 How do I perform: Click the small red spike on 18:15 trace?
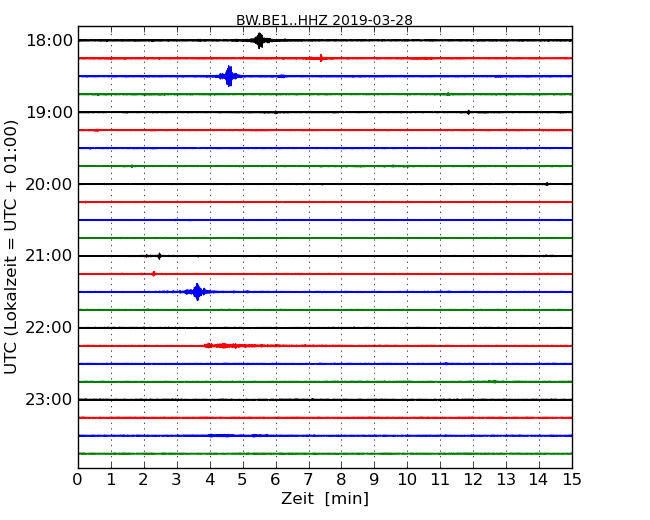click(321, 58)
